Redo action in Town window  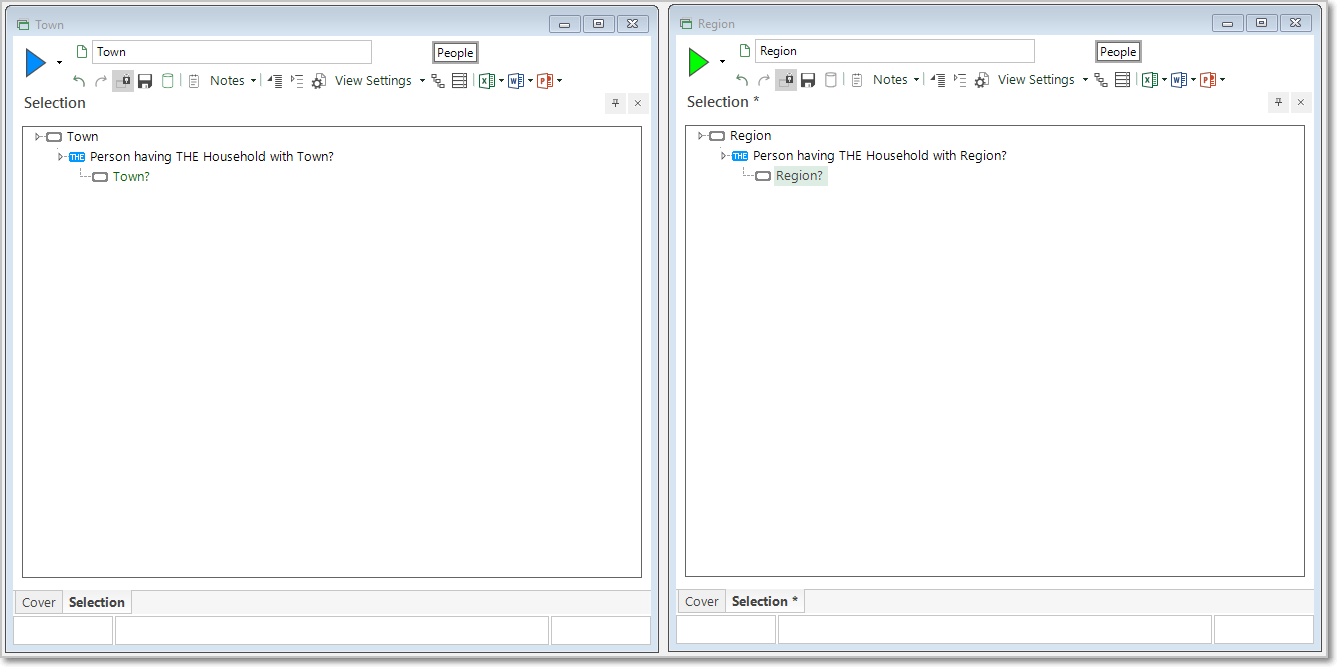pos(101,81)
